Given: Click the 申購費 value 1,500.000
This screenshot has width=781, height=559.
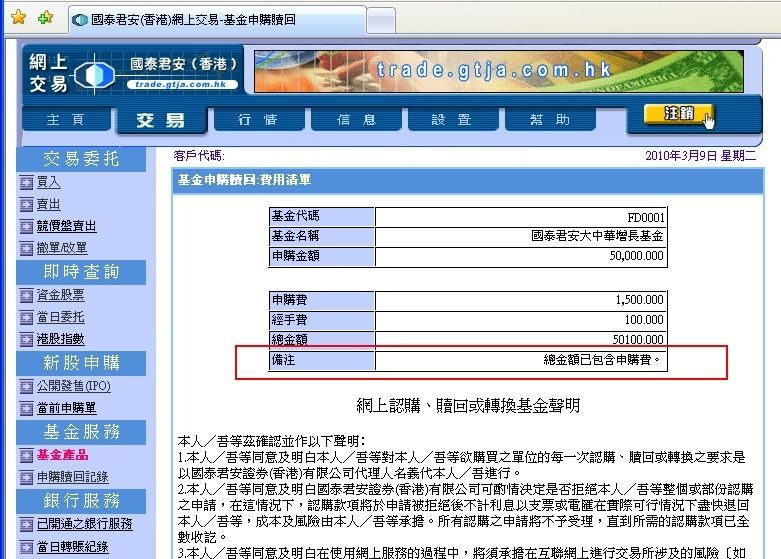Looking at the screenshot, I should [640, 300].
